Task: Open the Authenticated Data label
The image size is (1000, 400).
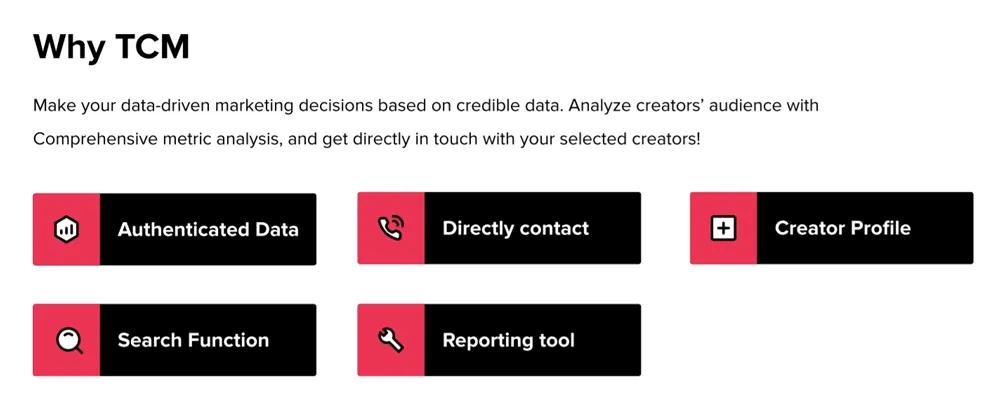Action: [x=208, y=229]
